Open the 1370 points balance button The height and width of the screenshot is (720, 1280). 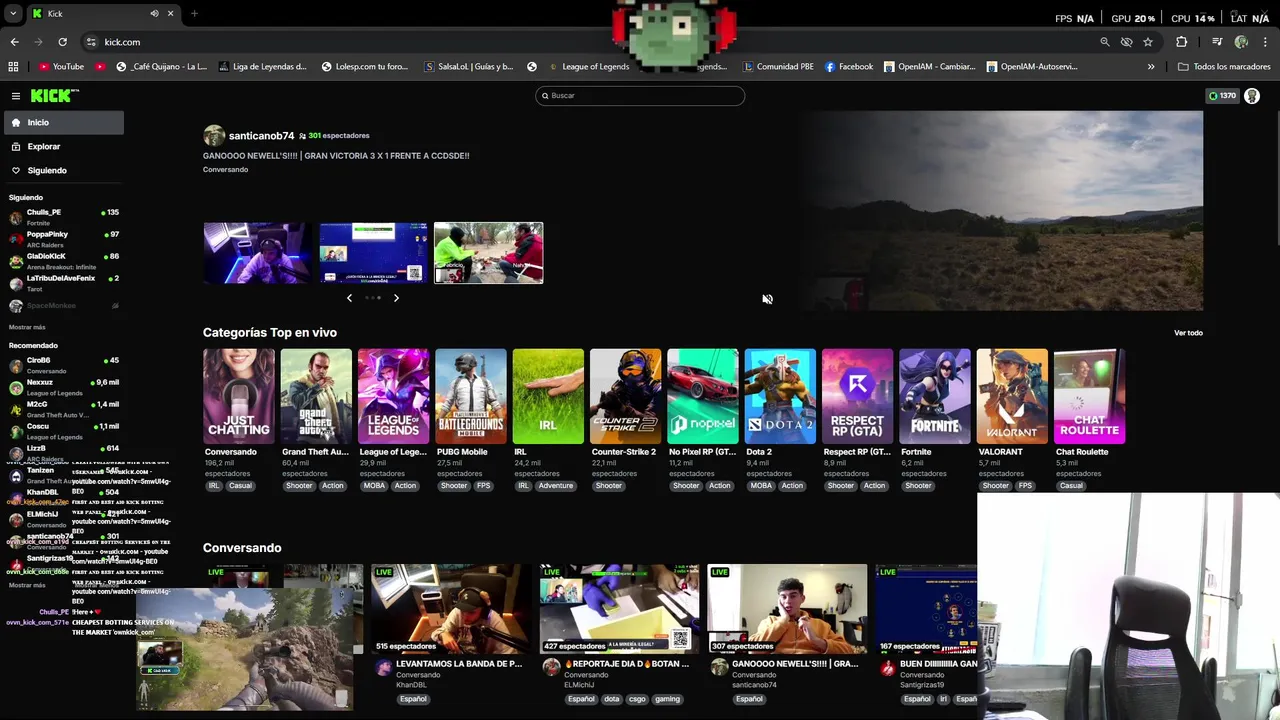[x=1222, y=96]
